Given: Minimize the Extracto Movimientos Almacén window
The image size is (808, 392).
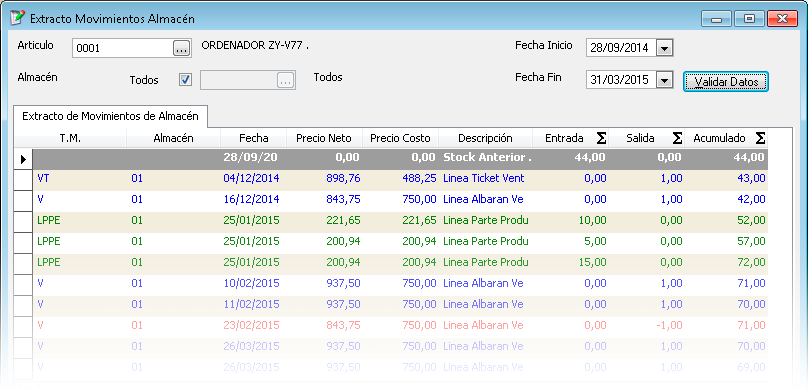Looking at the screenshot, I should [717, 19].
